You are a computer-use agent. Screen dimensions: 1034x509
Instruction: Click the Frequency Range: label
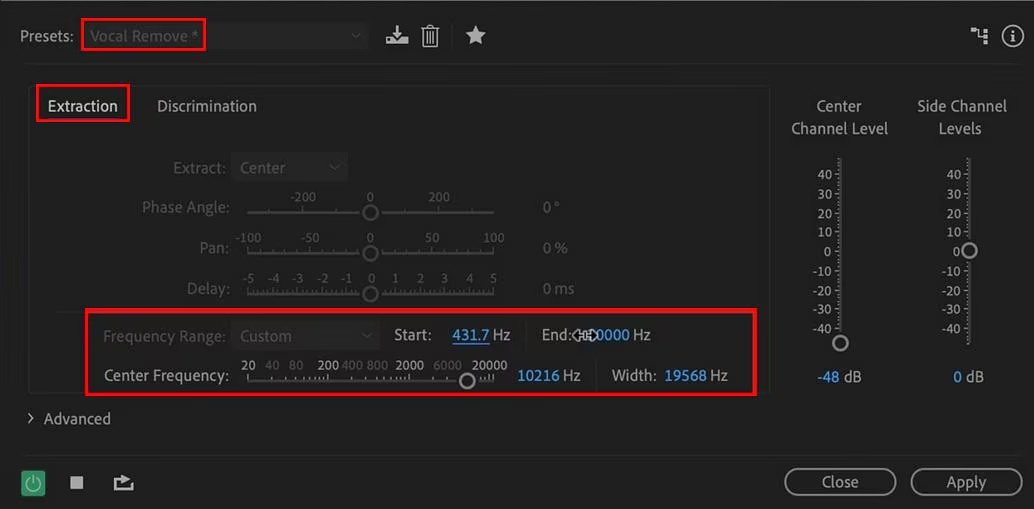pos(164,336)
